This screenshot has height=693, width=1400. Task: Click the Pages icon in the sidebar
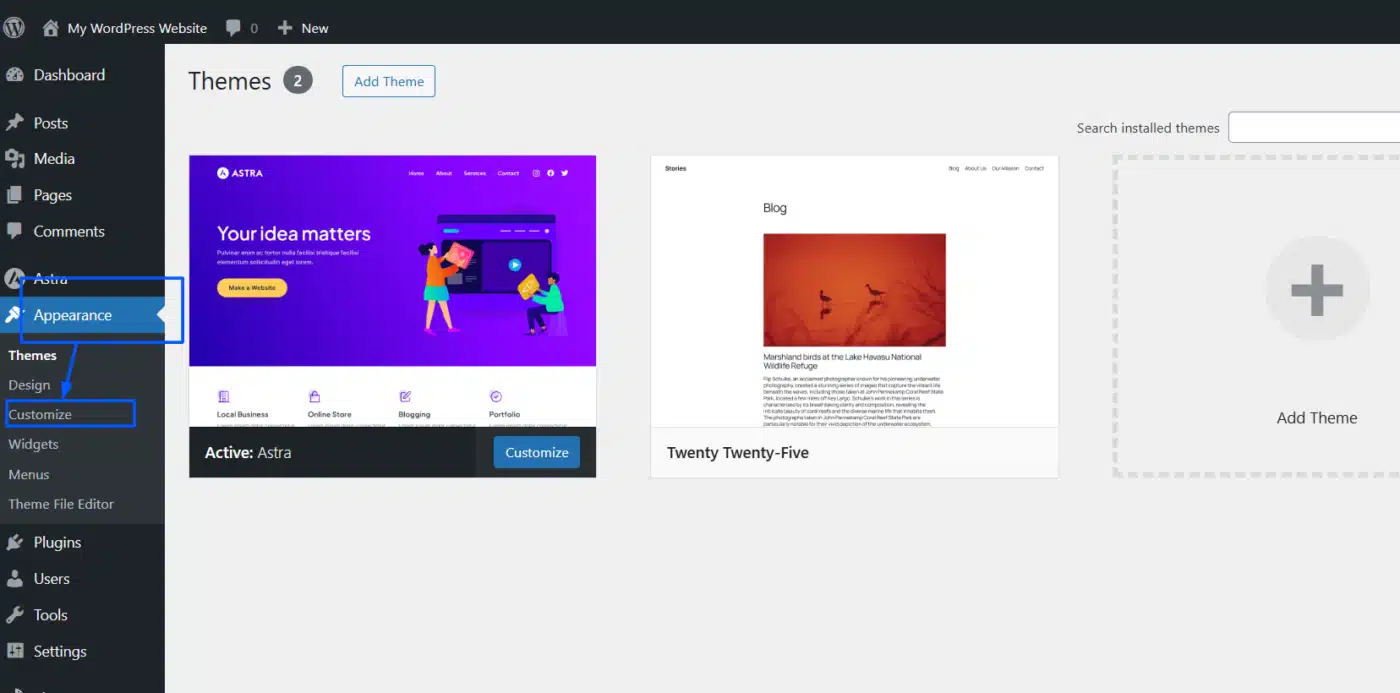15,195
